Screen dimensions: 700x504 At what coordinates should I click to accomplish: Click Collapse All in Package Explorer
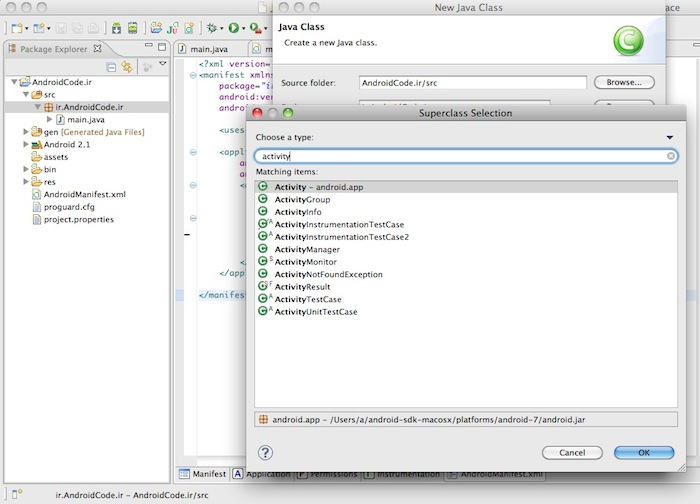pyautogui.click(x=111, y=66)
